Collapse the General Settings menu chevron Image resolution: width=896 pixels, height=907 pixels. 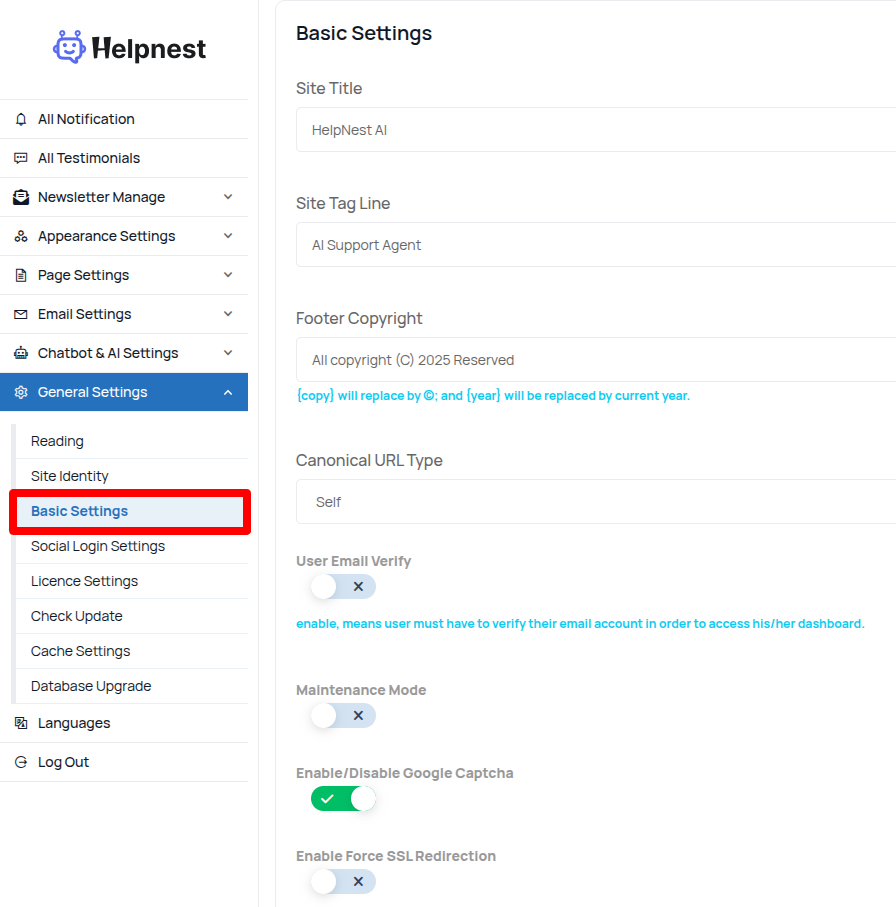(228, 392)
